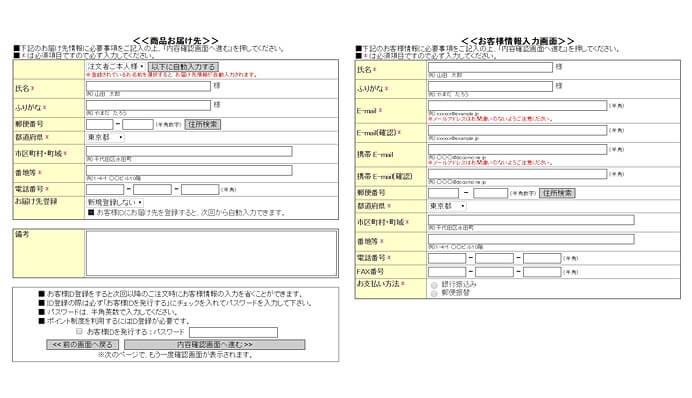
Task: Focus 番地等 field in お客様情報入力 form
Action: [531, 239]
